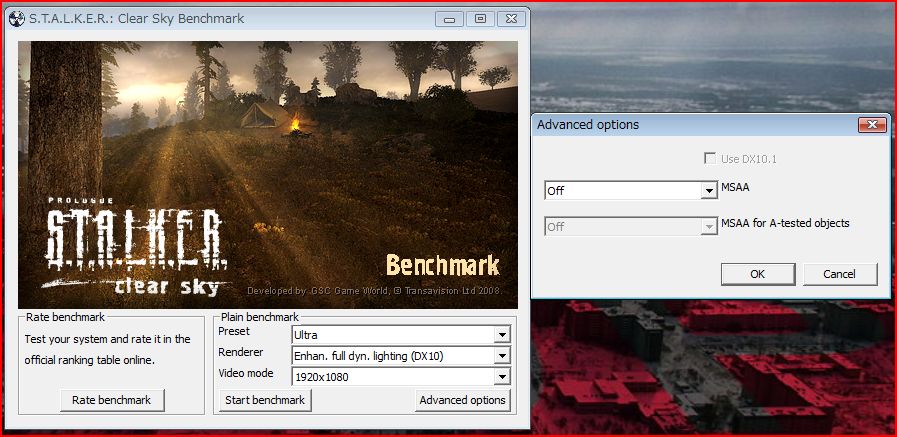This screenshot has width=897, height=437.
Task: Open Advanced options from the benchmark window
Action: coord(462,400)
